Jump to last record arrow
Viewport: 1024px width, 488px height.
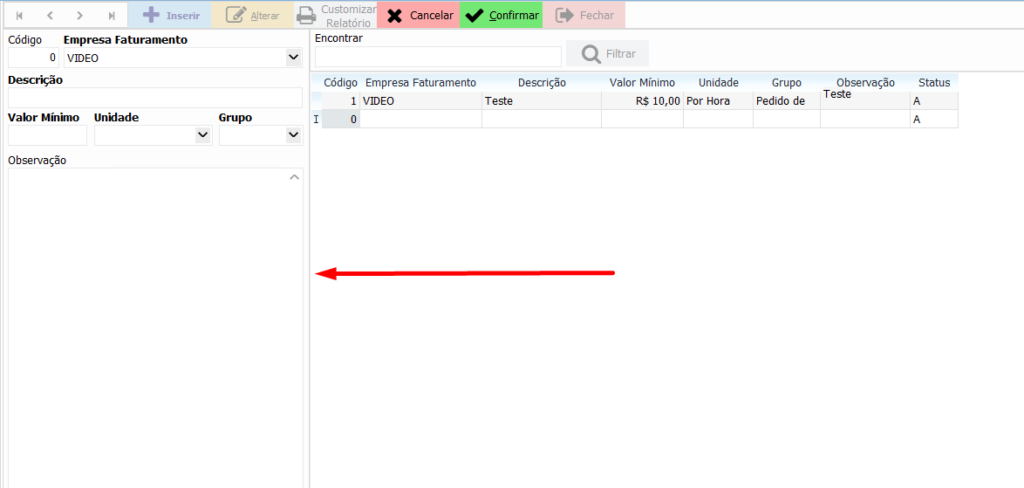(x=111, y=15)
